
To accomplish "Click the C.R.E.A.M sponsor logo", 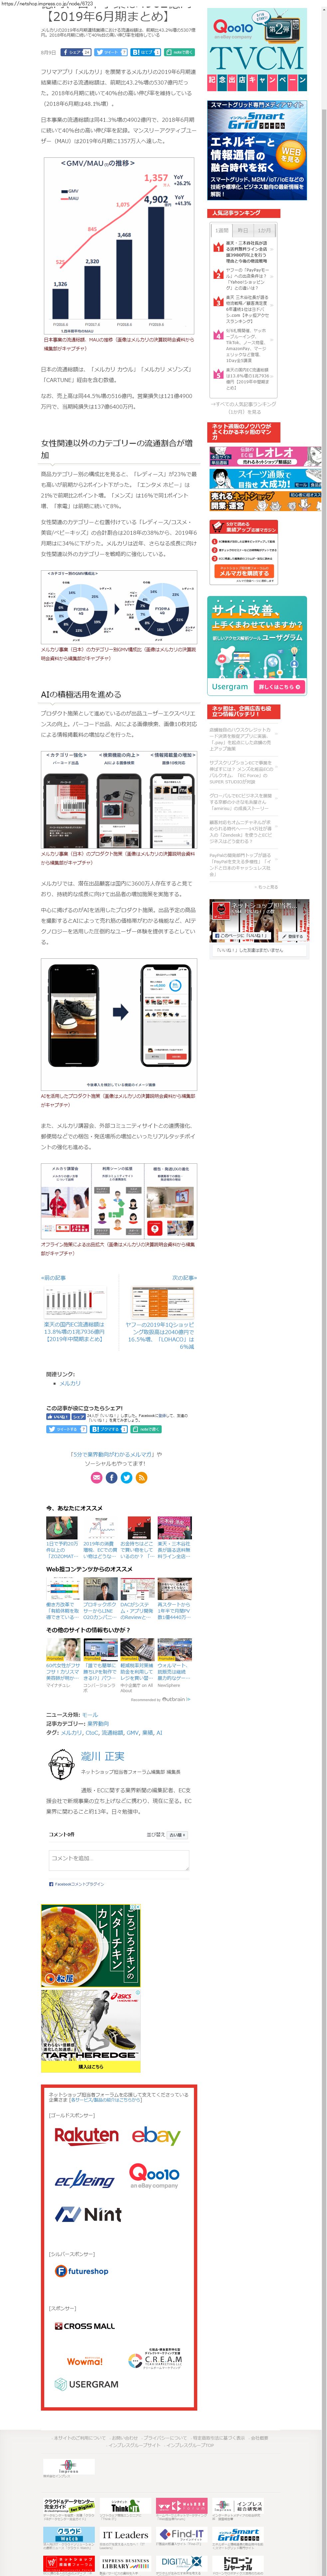I will click(155, 2359).
